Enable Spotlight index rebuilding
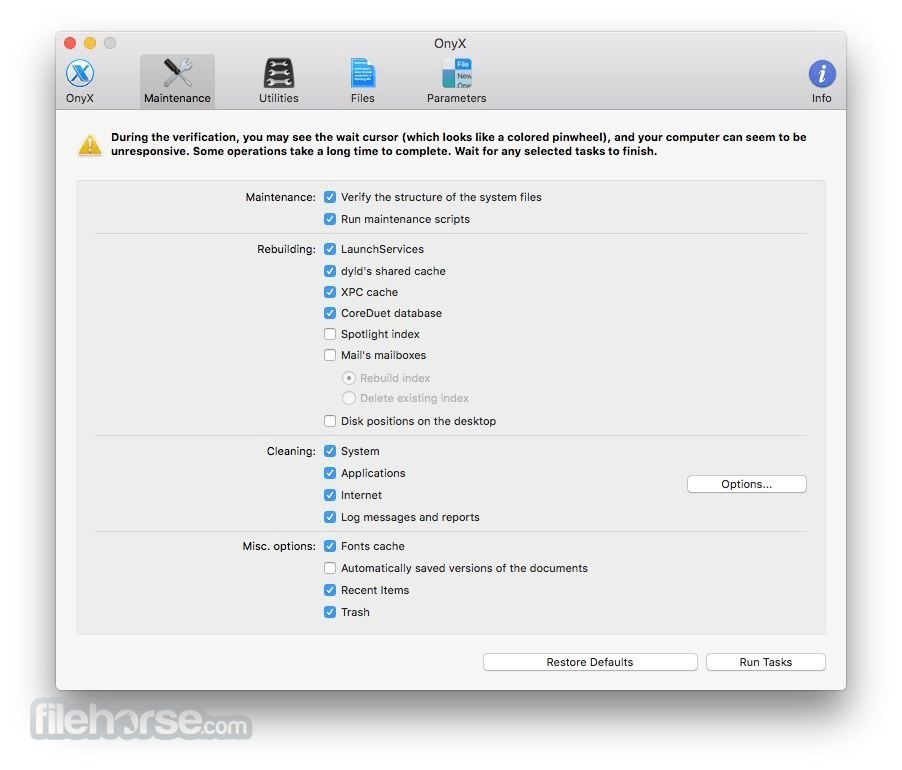This screenshot has height=770, width=902. pos(330,334)
